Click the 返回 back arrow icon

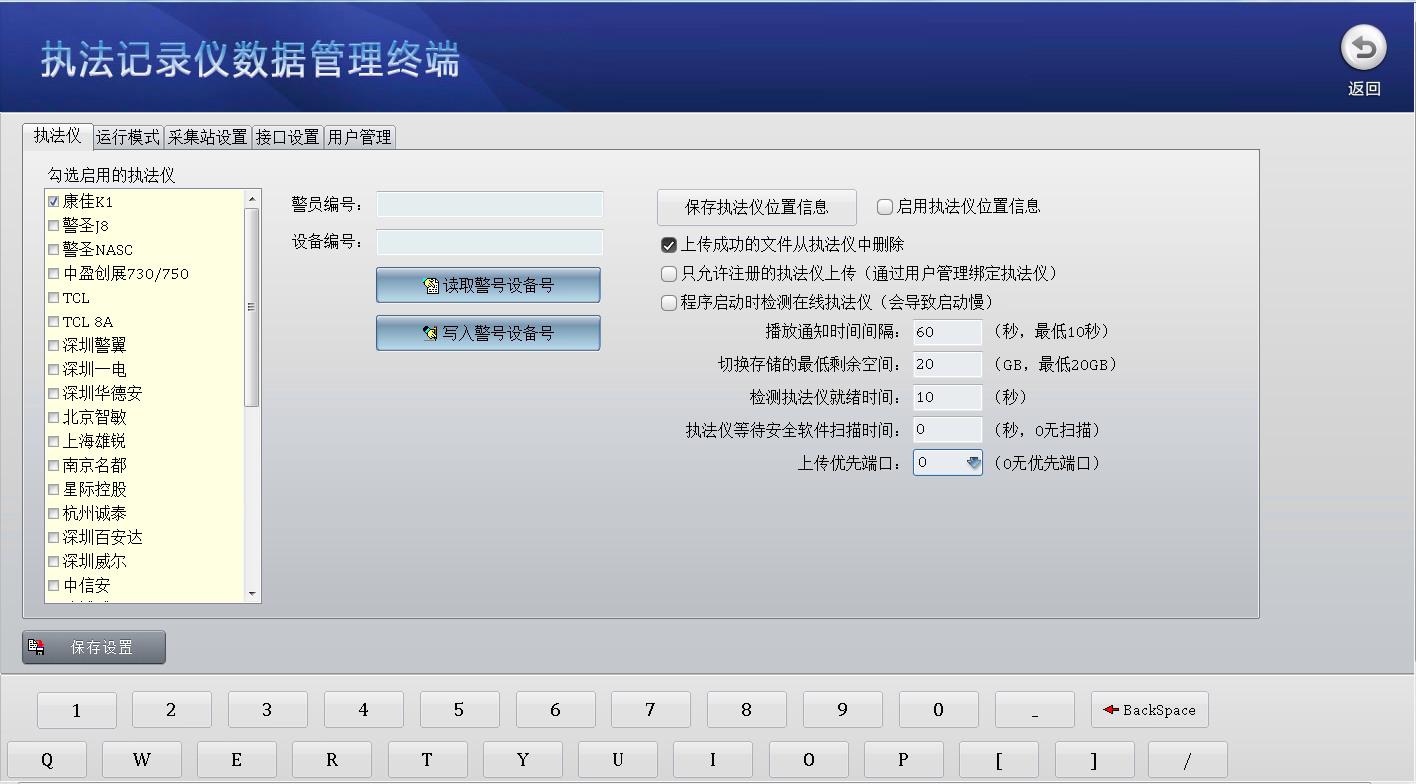pos(1364,49)
